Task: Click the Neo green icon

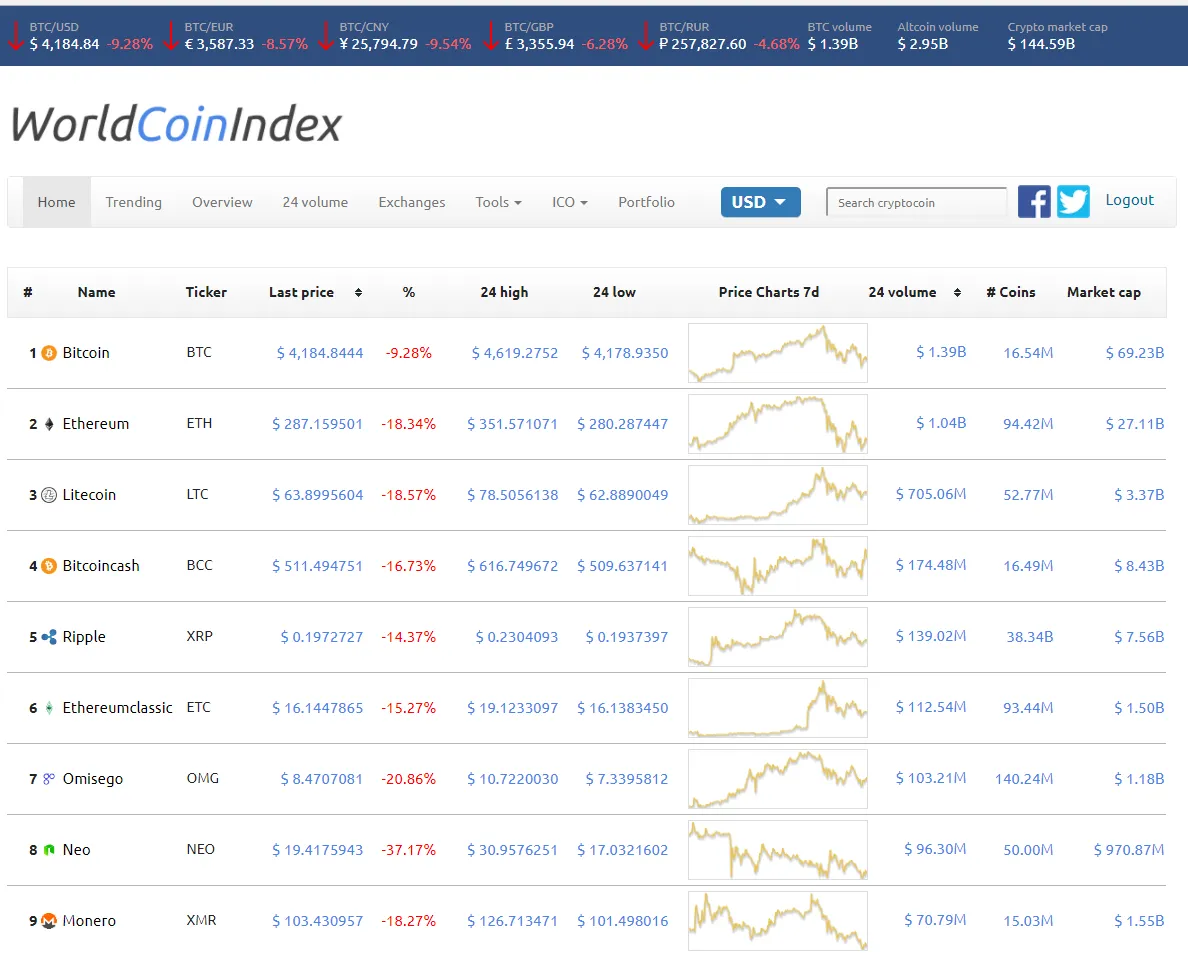Action: [49, 850]
